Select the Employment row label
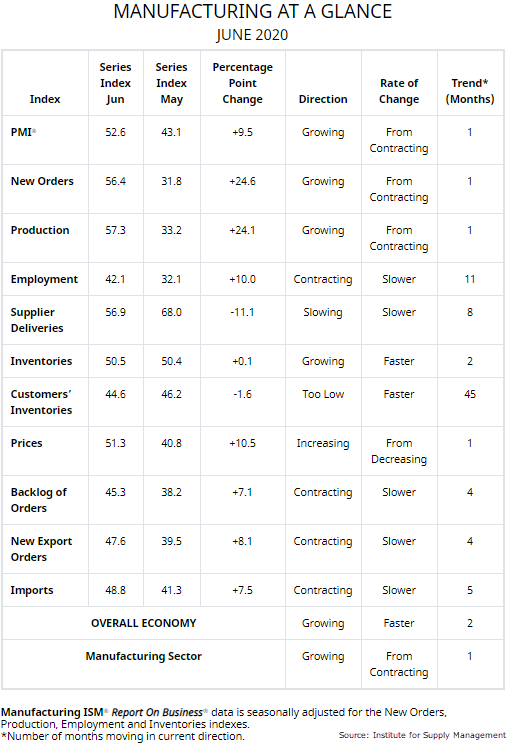Screen dimensions: 511x745 click(x=44, y=279)
